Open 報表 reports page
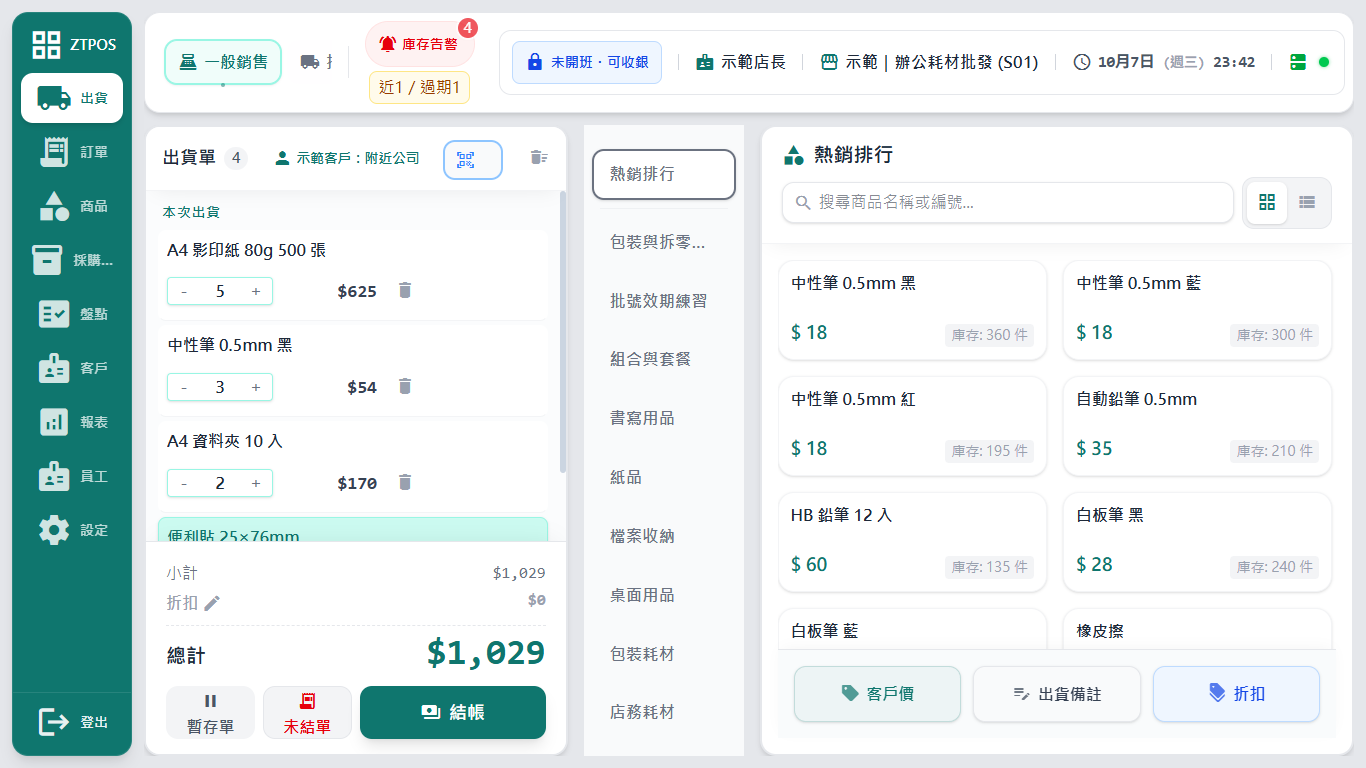The image size is (1366, 768). click(72, 422)
